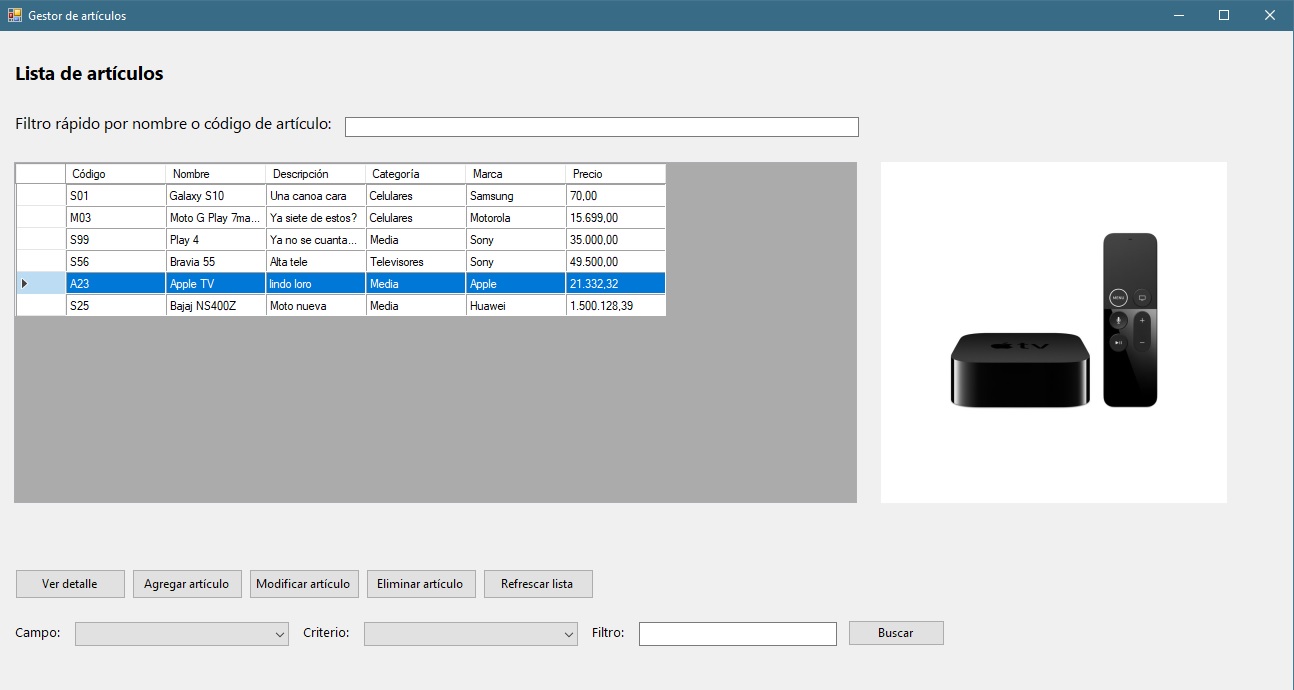1294x690 pixels.
Task: Select price cell 70,00
Action: point(616,196)
